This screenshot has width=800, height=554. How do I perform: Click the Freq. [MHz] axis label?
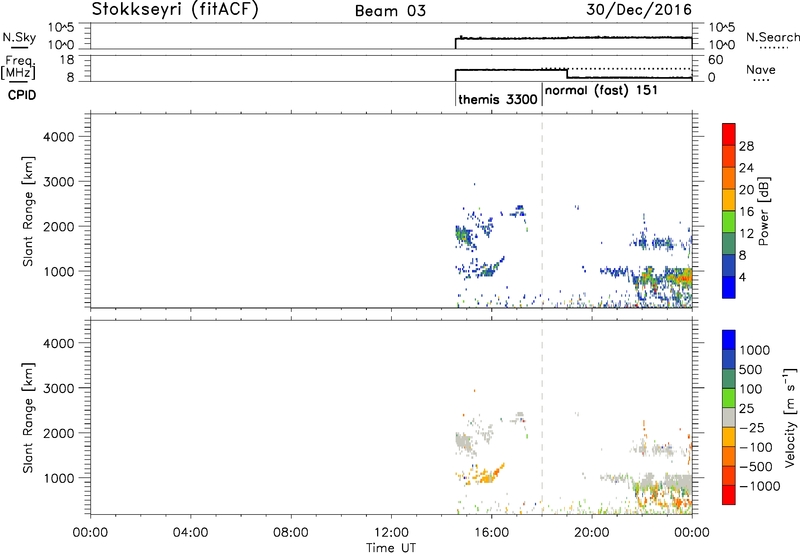point(18,67)
